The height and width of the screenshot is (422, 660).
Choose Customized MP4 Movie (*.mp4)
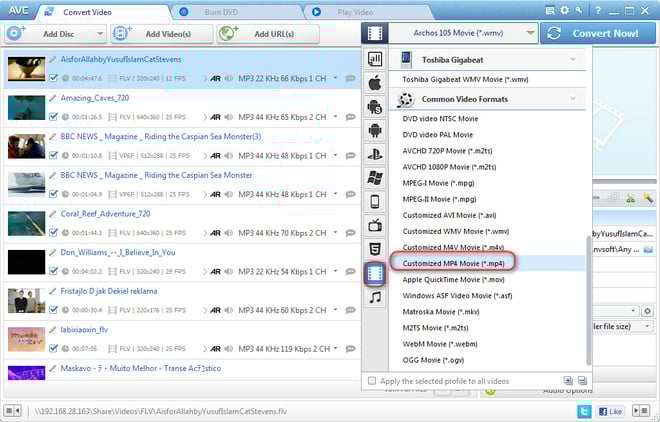453,263
